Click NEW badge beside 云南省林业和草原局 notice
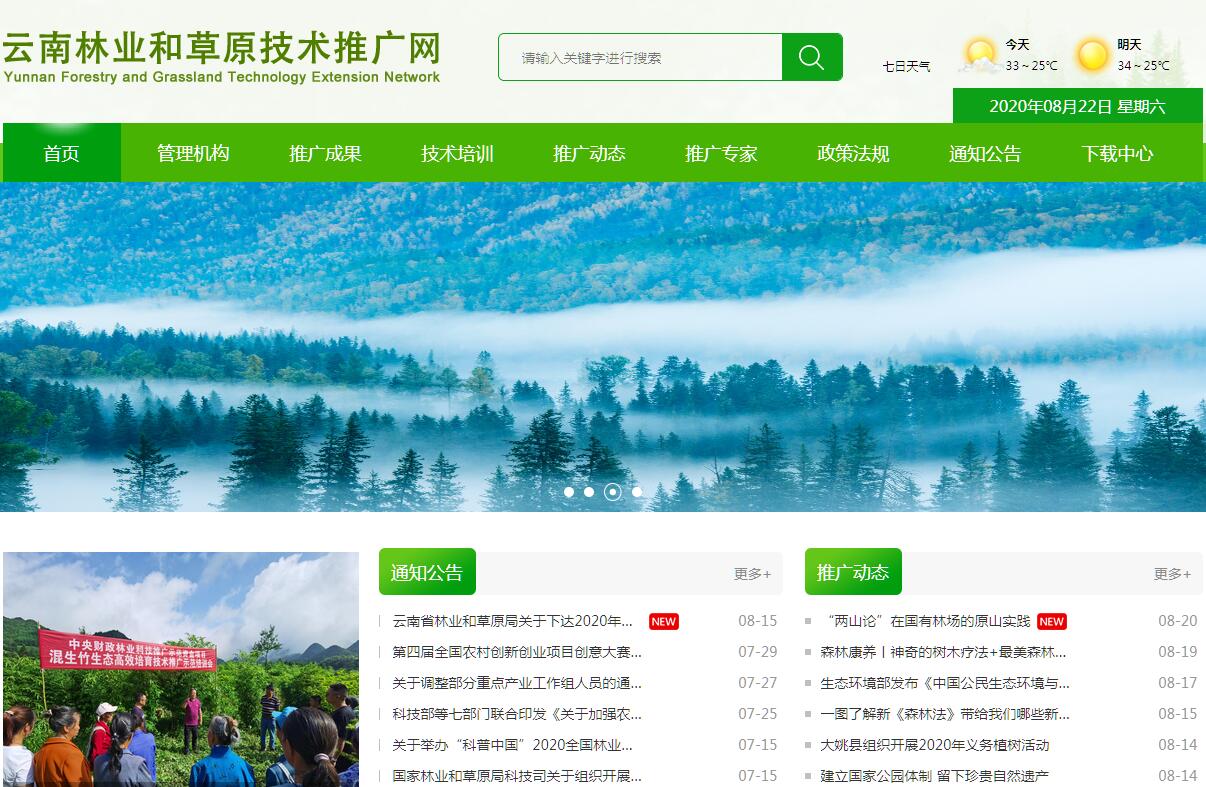This screenshot has height=787, width=1206. (664, 621)
